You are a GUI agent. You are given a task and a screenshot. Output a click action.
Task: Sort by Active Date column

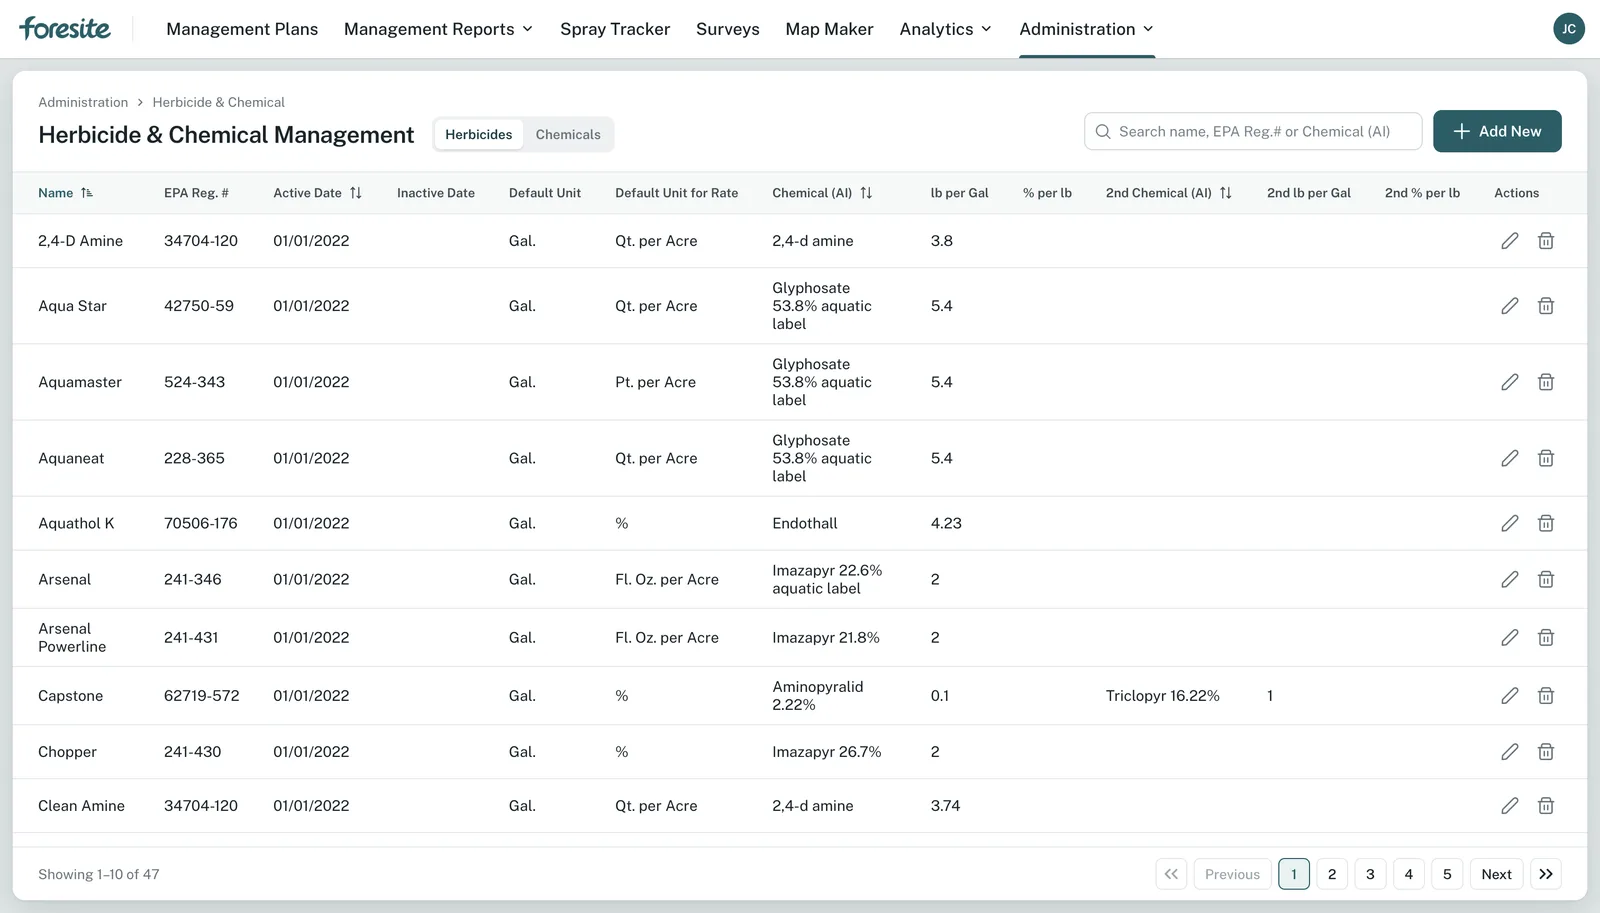pos(317,193)
